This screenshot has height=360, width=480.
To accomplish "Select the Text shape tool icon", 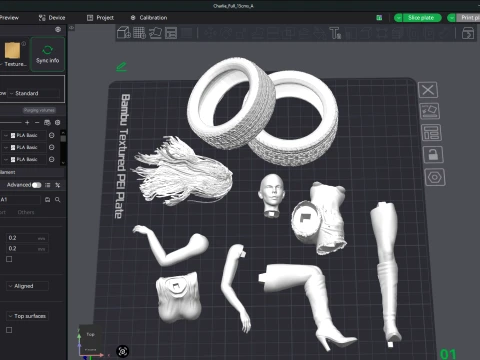I will point(335,33).
